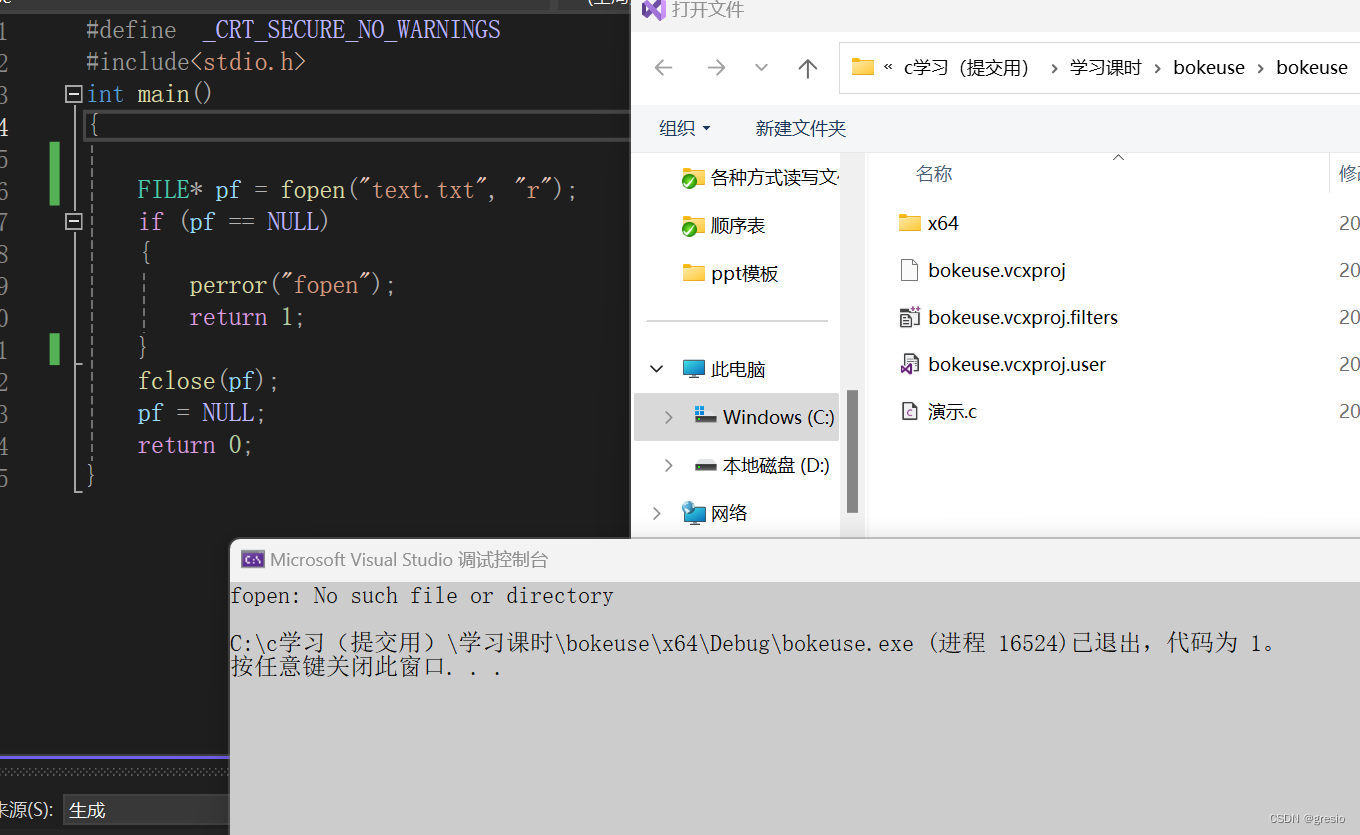Click the 本地磁盘 (D:) drive icon

pyautogui.click(x=705, y=465)
